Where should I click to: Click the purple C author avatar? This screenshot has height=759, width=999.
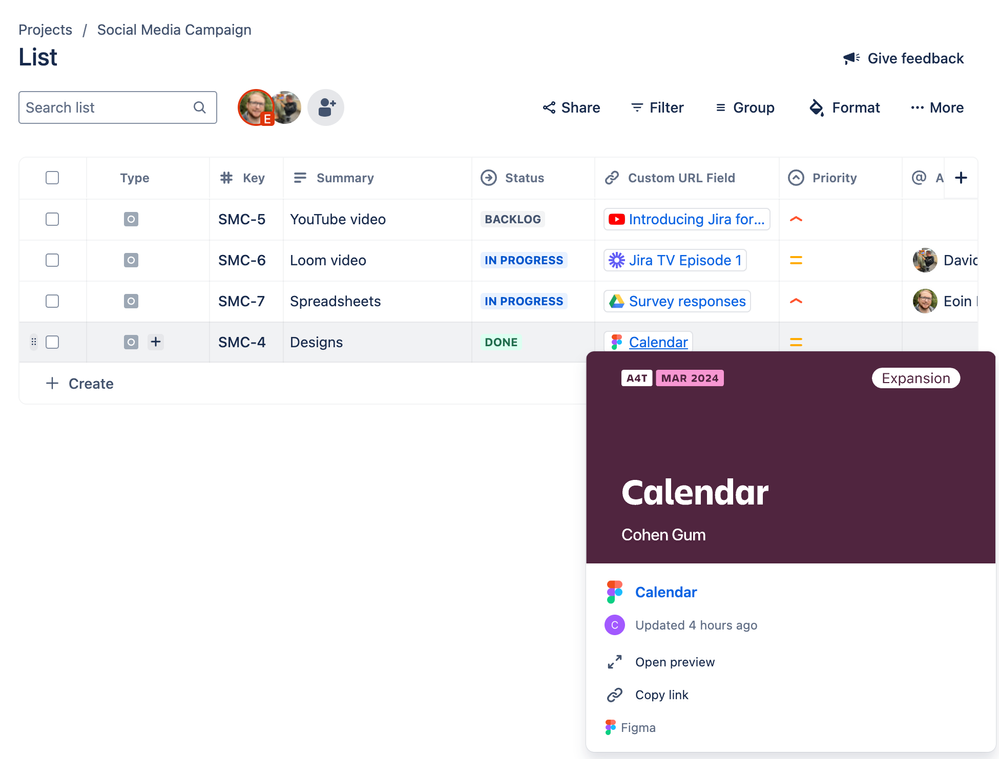pos(614,625)
